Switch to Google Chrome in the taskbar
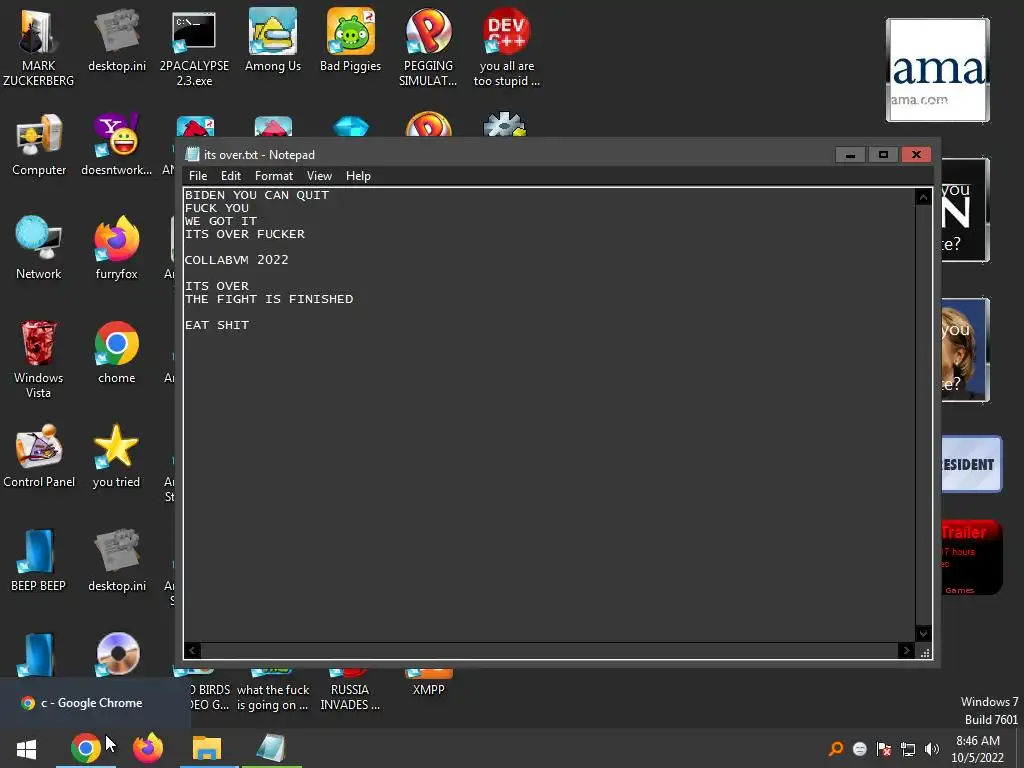The image size is (1024, 768). click(x=86, y=748)
